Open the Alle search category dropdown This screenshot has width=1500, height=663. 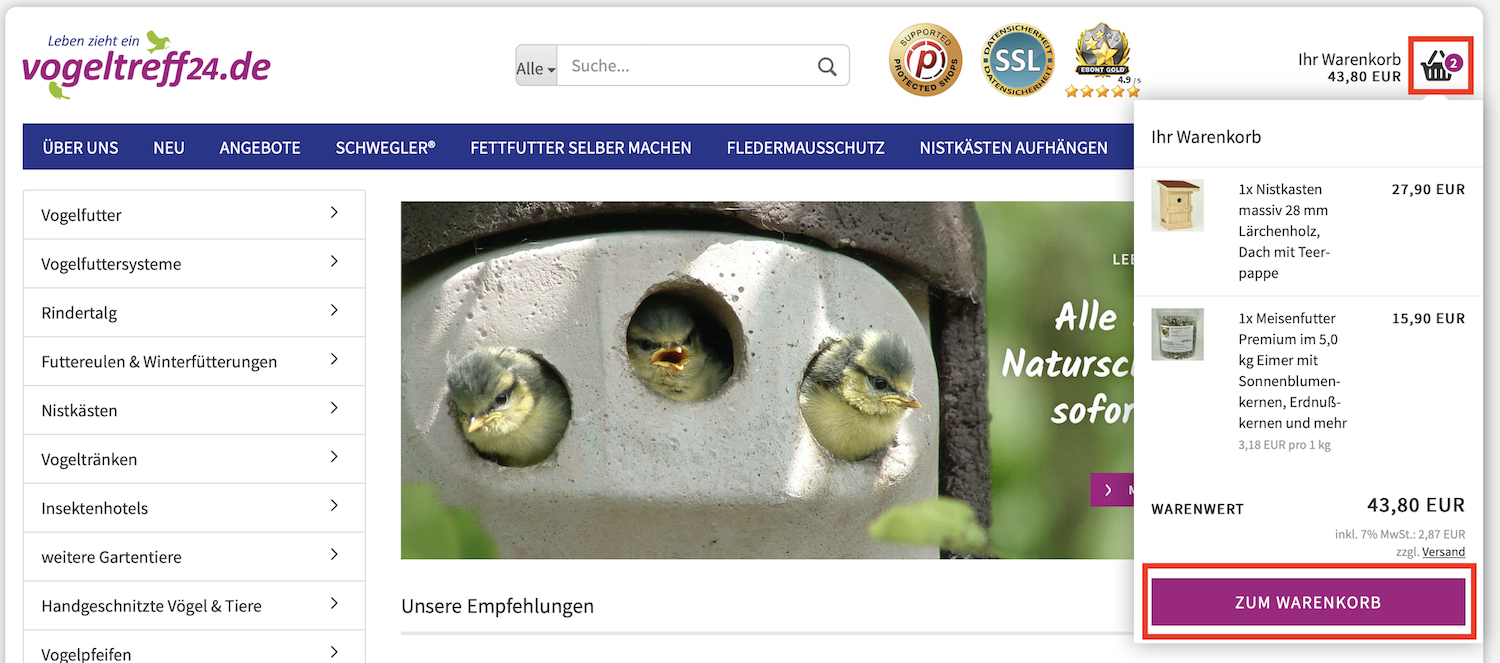click(x=536, y=67)
